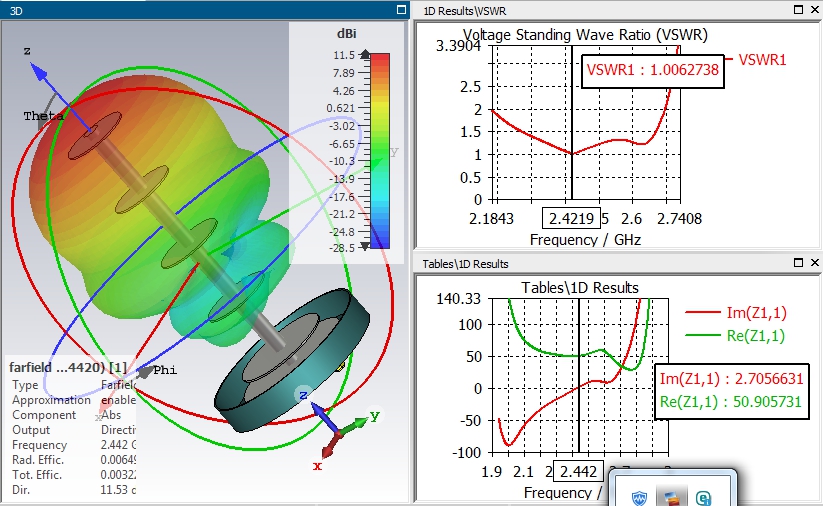Click the blue shield icon in the tray popup
The height and width of the screenshot is (506, 823).
639,498
